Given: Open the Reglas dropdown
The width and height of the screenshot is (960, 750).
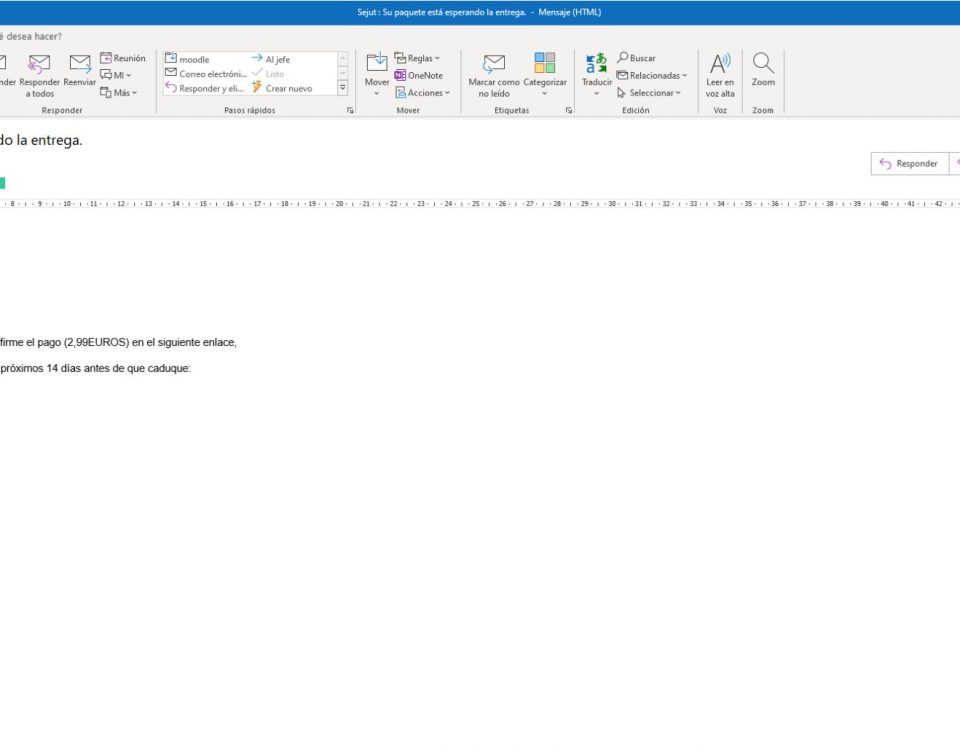Looking at the screenshot, I should tap(417, 58).
